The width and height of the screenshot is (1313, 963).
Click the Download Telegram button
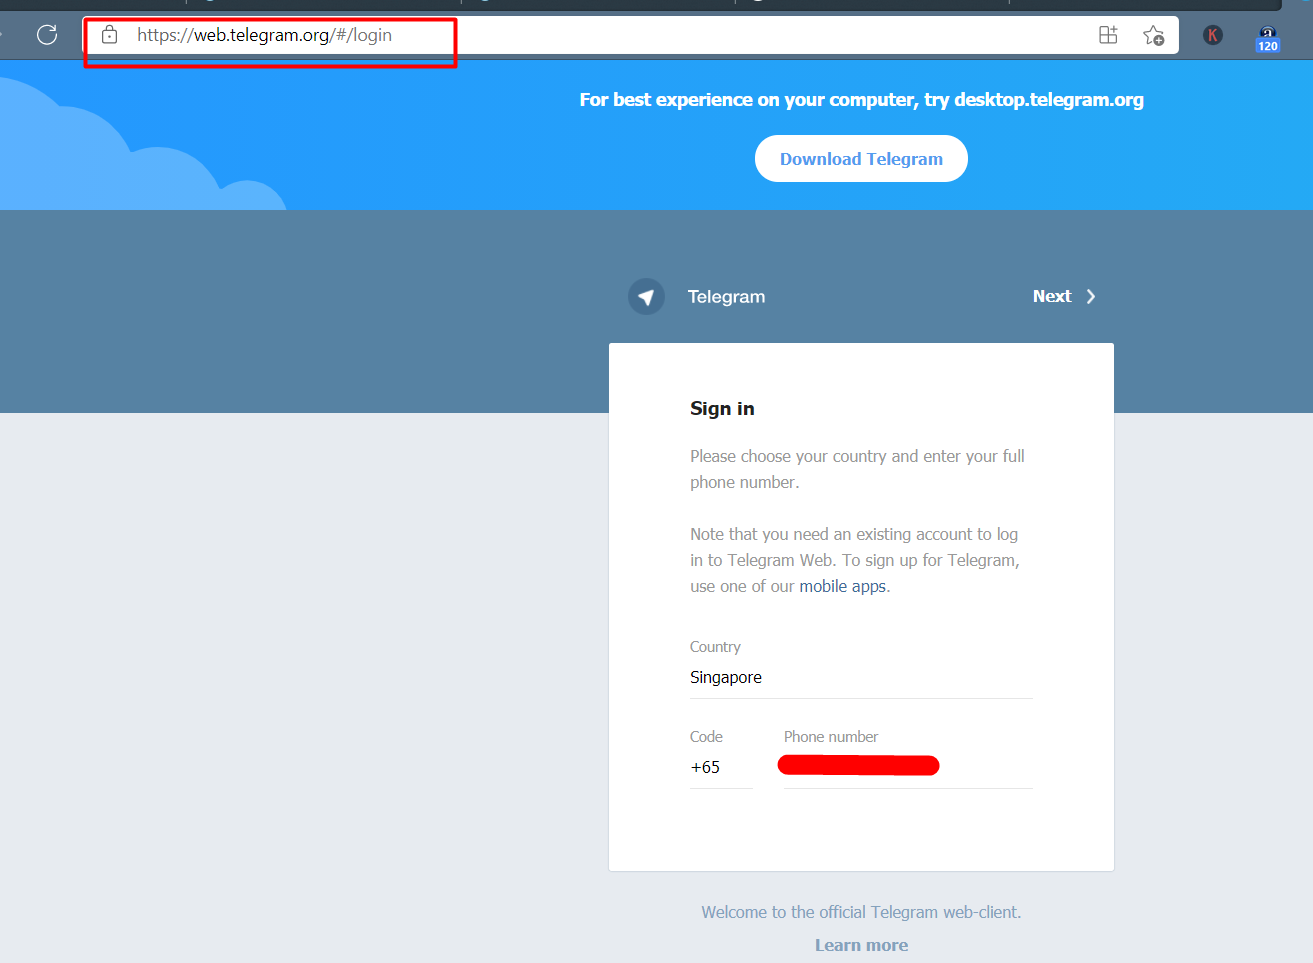[x=861, y=159]
